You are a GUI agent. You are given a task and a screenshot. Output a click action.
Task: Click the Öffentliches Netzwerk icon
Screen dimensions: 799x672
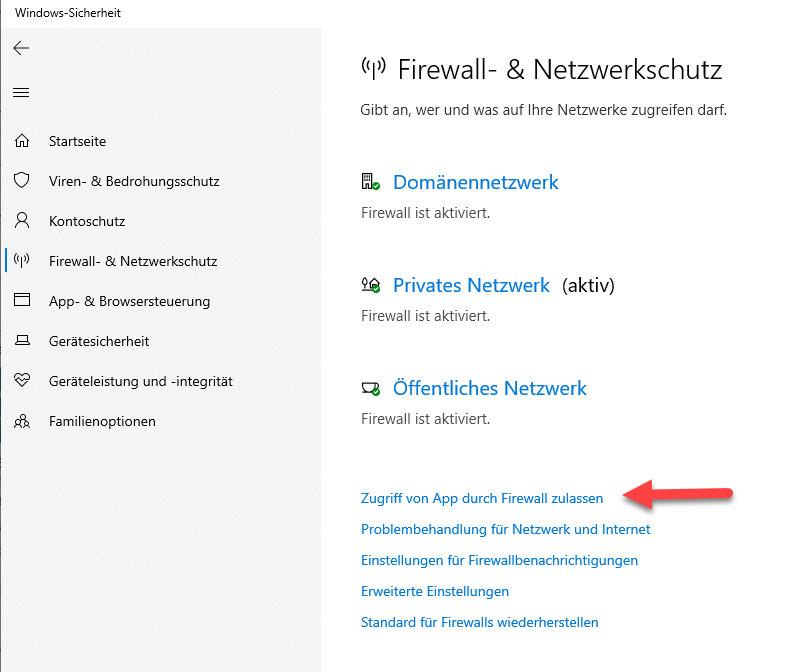click(x=370, y=388)
